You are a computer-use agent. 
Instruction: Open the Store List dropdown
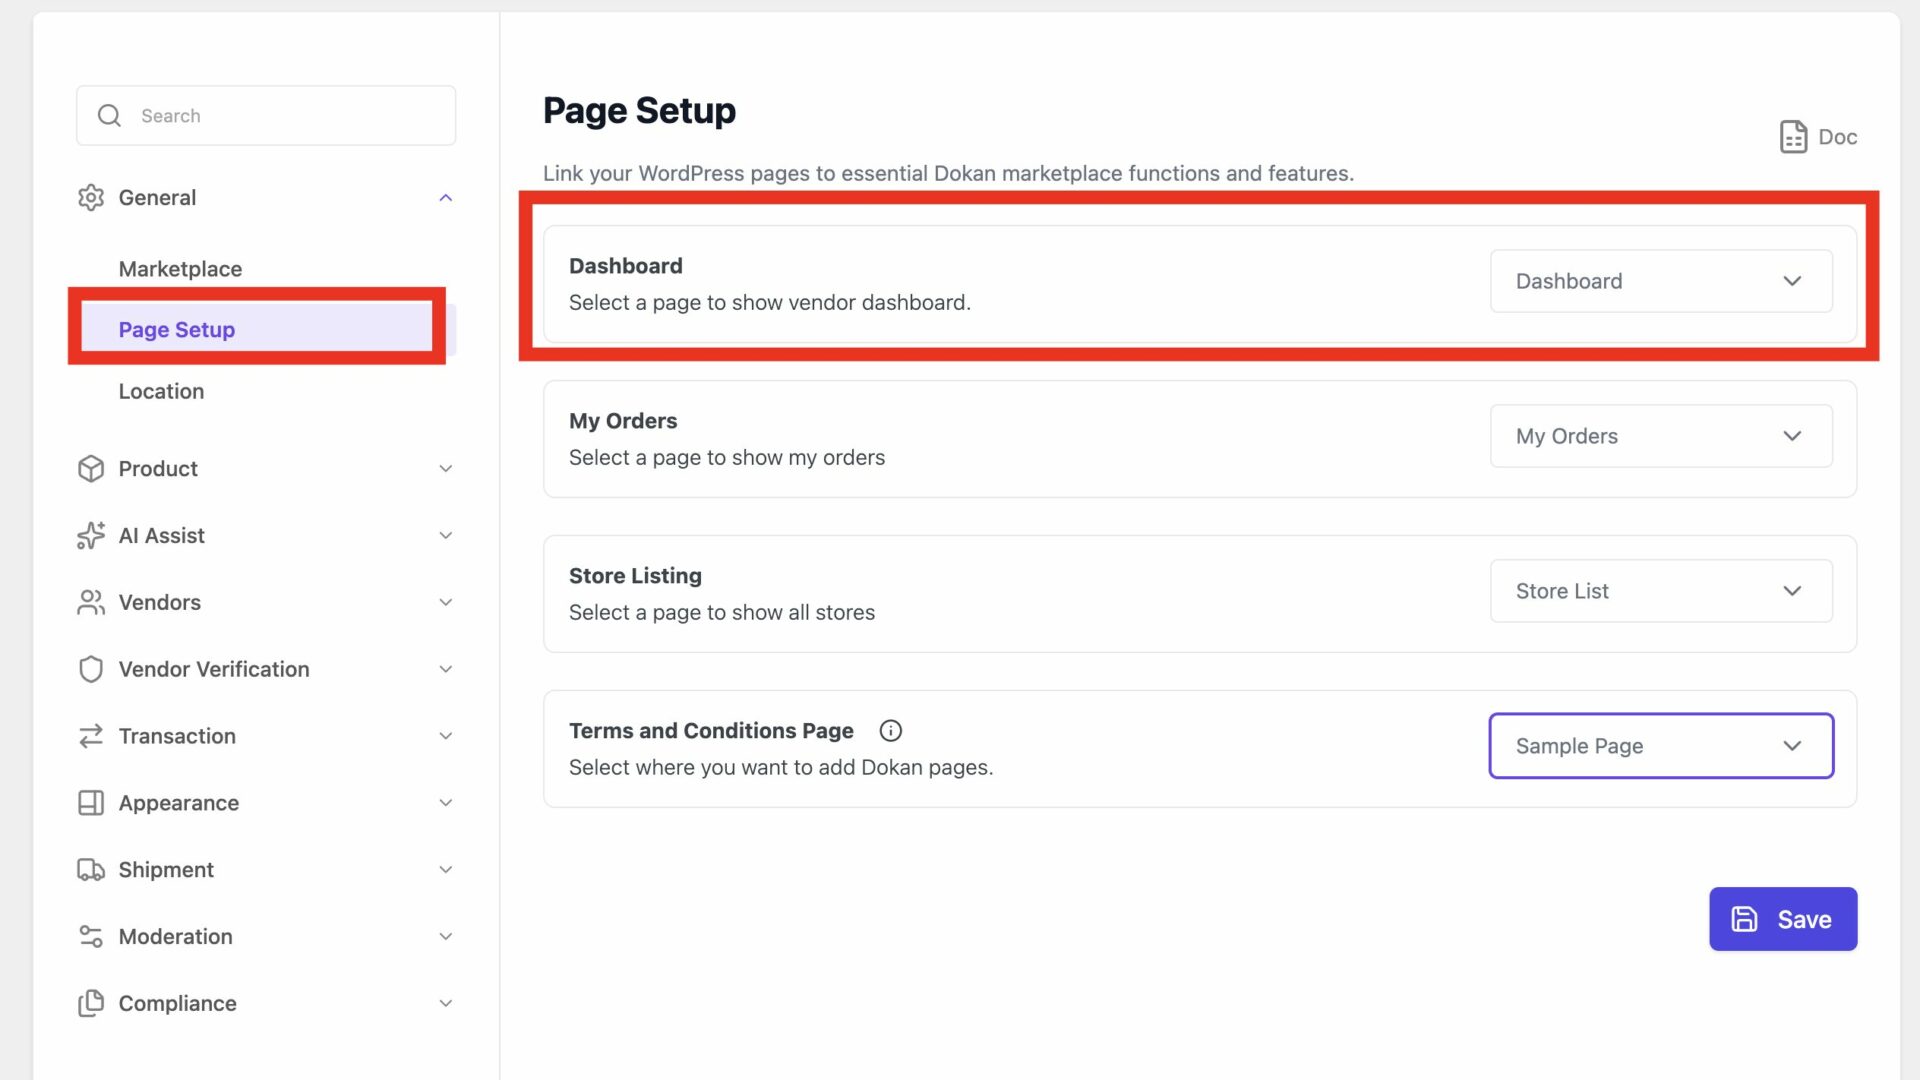[x=1660, y=590]
